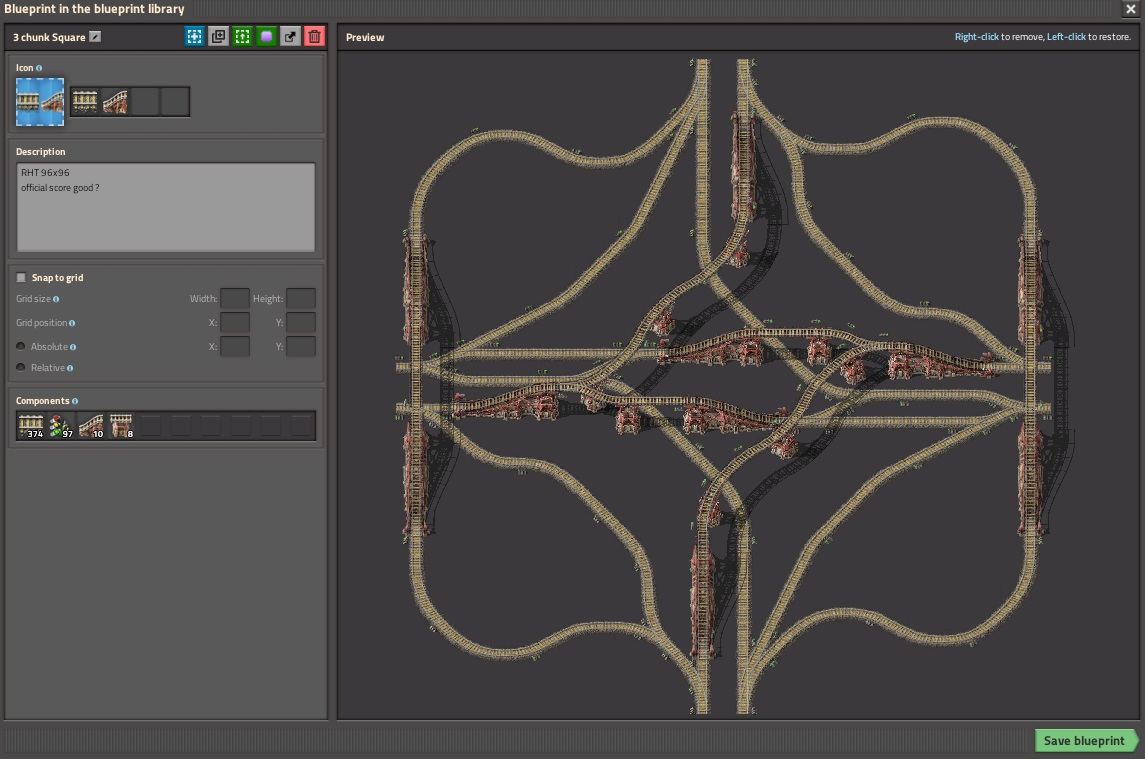The image size is (1145, 759).
Task: Click into the Description text box
Action: [166, 208]
